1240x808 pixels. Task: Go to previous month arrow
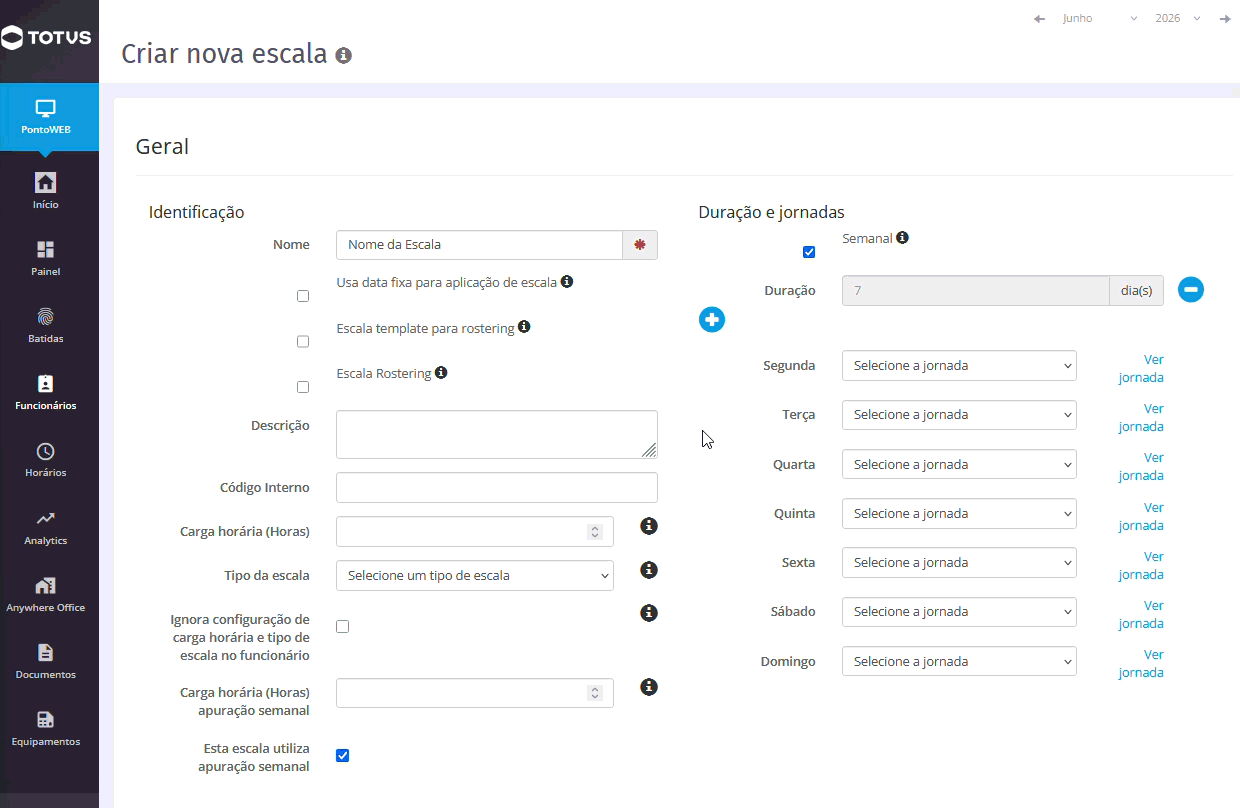(x=1039, y=19)
